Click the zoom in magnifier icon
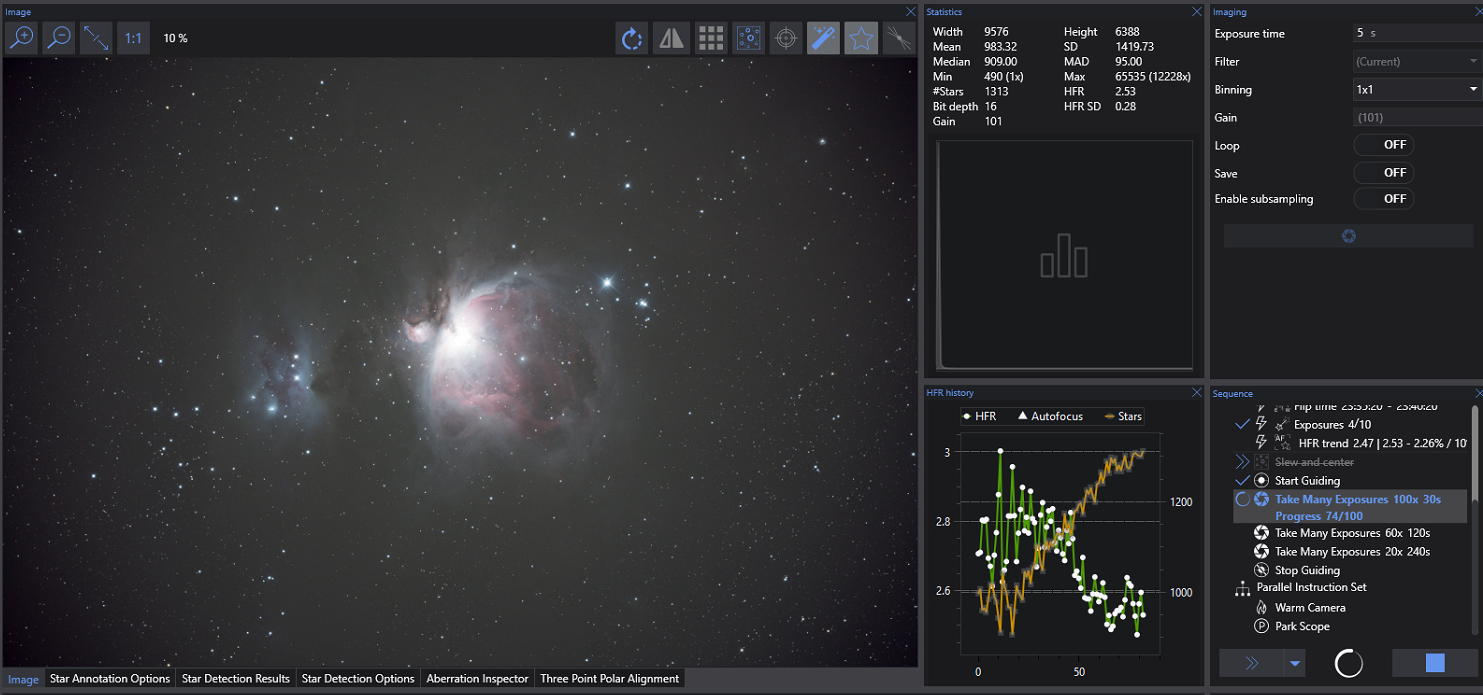 [21, 38]
